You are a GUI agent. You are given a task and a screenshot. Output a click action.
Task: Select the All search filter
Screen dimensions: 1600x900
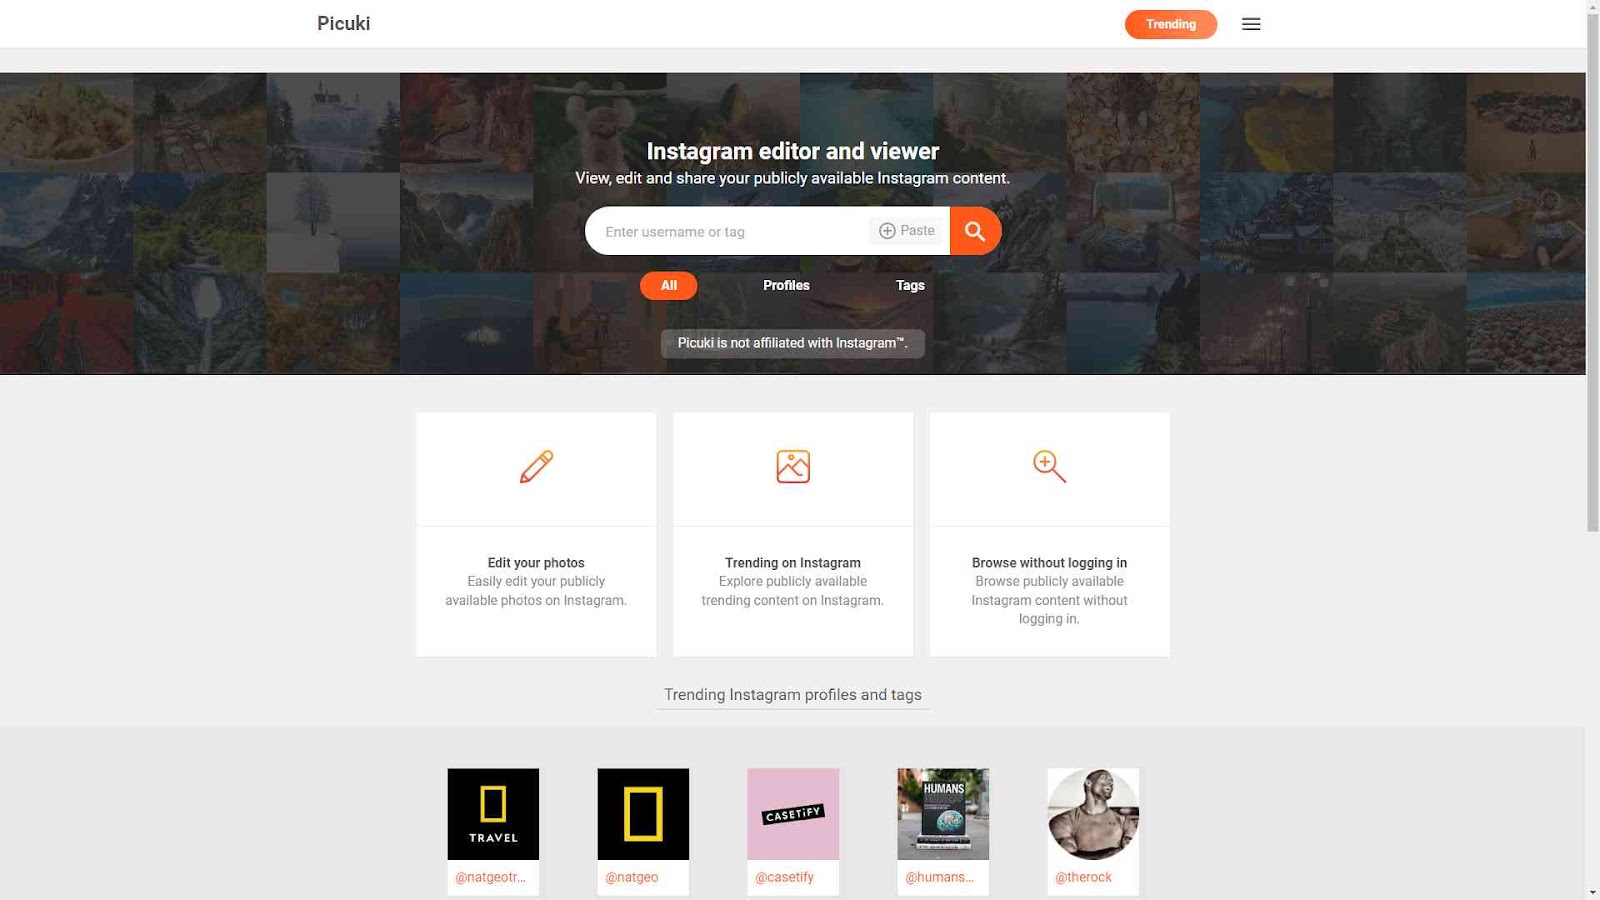point(669,286)
